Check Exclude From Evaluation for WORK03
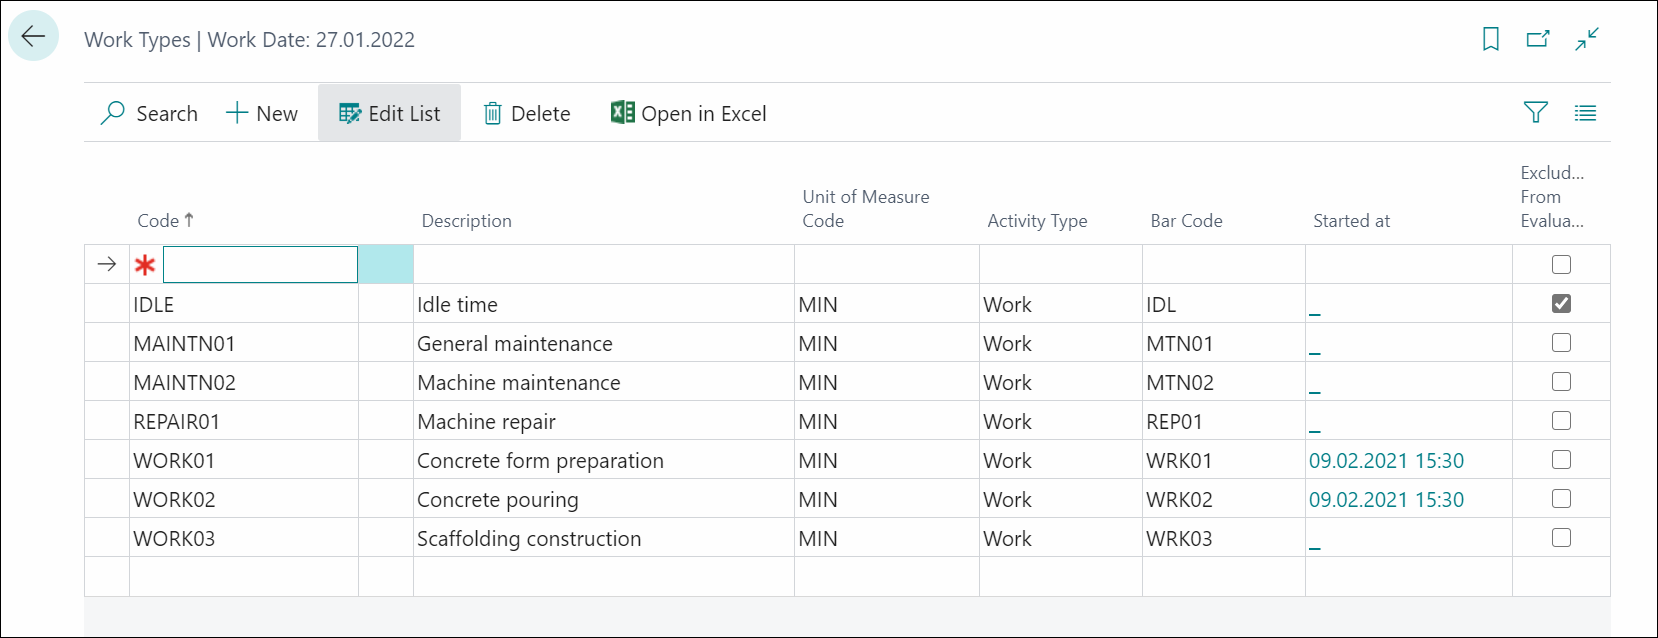Screen dimensions: 1658x638 pyautogui.click(x=1561, y=537)
